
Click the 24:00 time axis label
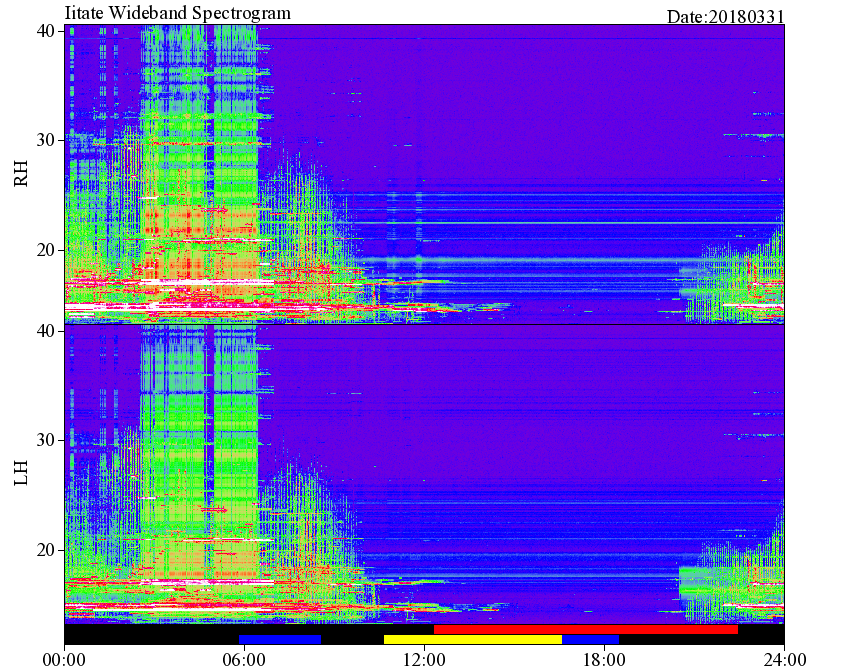(784, 660)
